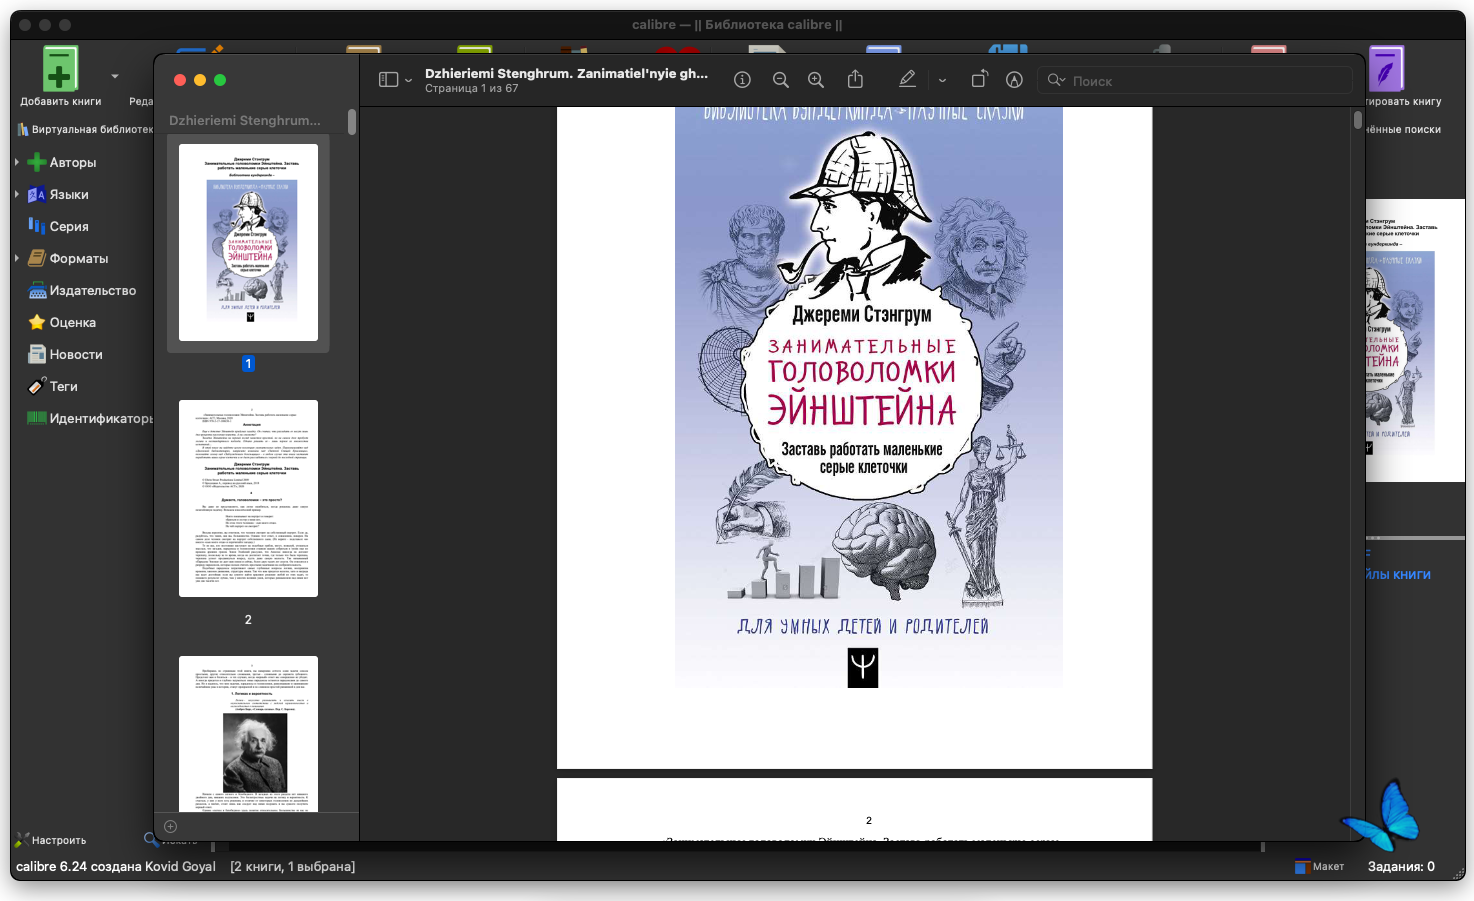Open the highlight color dropdown arrow
Image resolution: width=1474 pixels, height=901 pixels.
942,81
